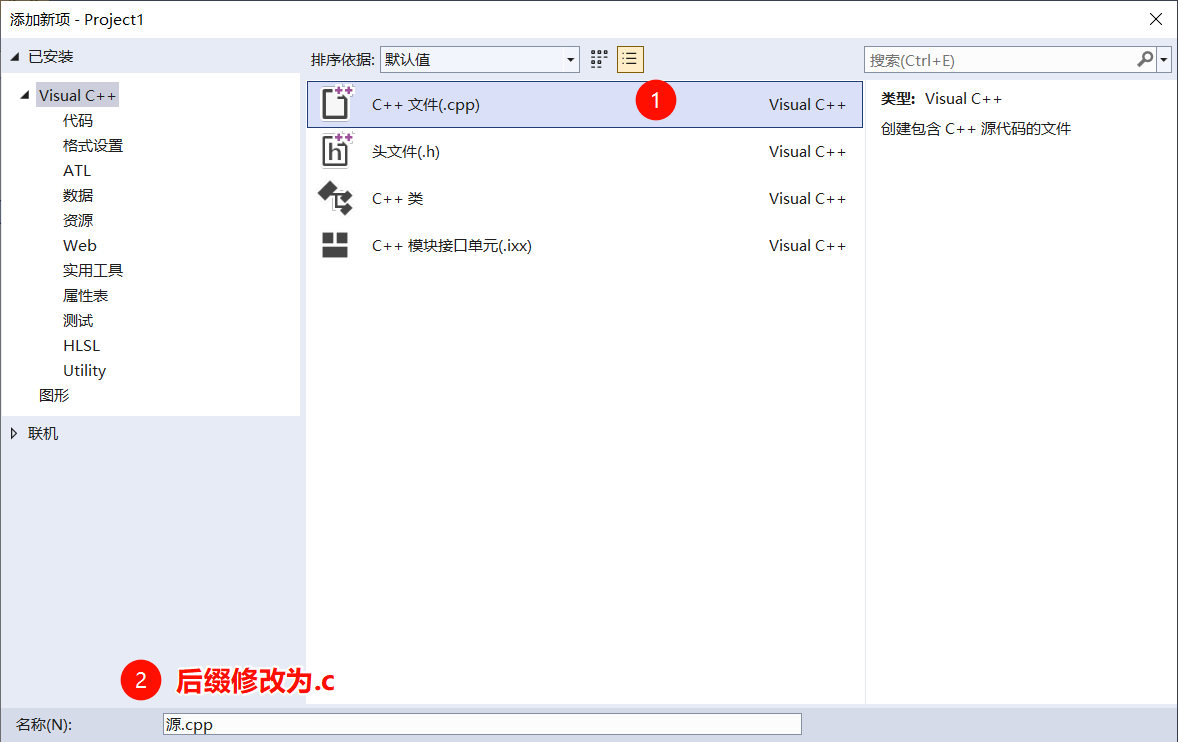Select Visual C++ in the tree
Viewport: 1178px width, 742px height.
77,95
